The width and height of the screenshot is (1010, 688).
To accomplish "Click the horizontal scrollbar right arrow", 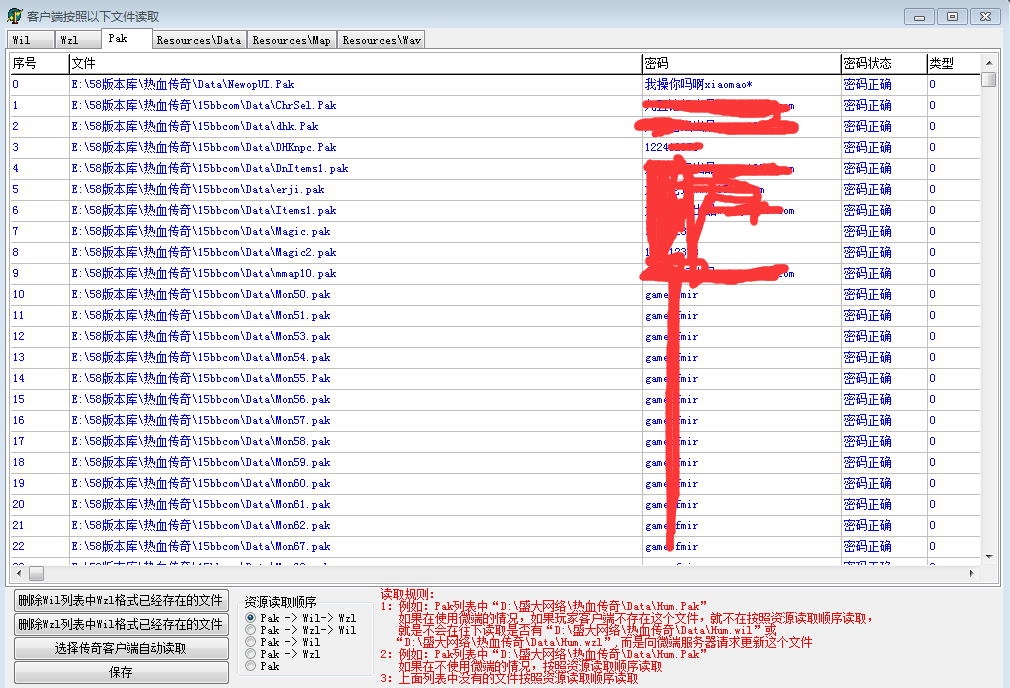I will click(971, 573).
